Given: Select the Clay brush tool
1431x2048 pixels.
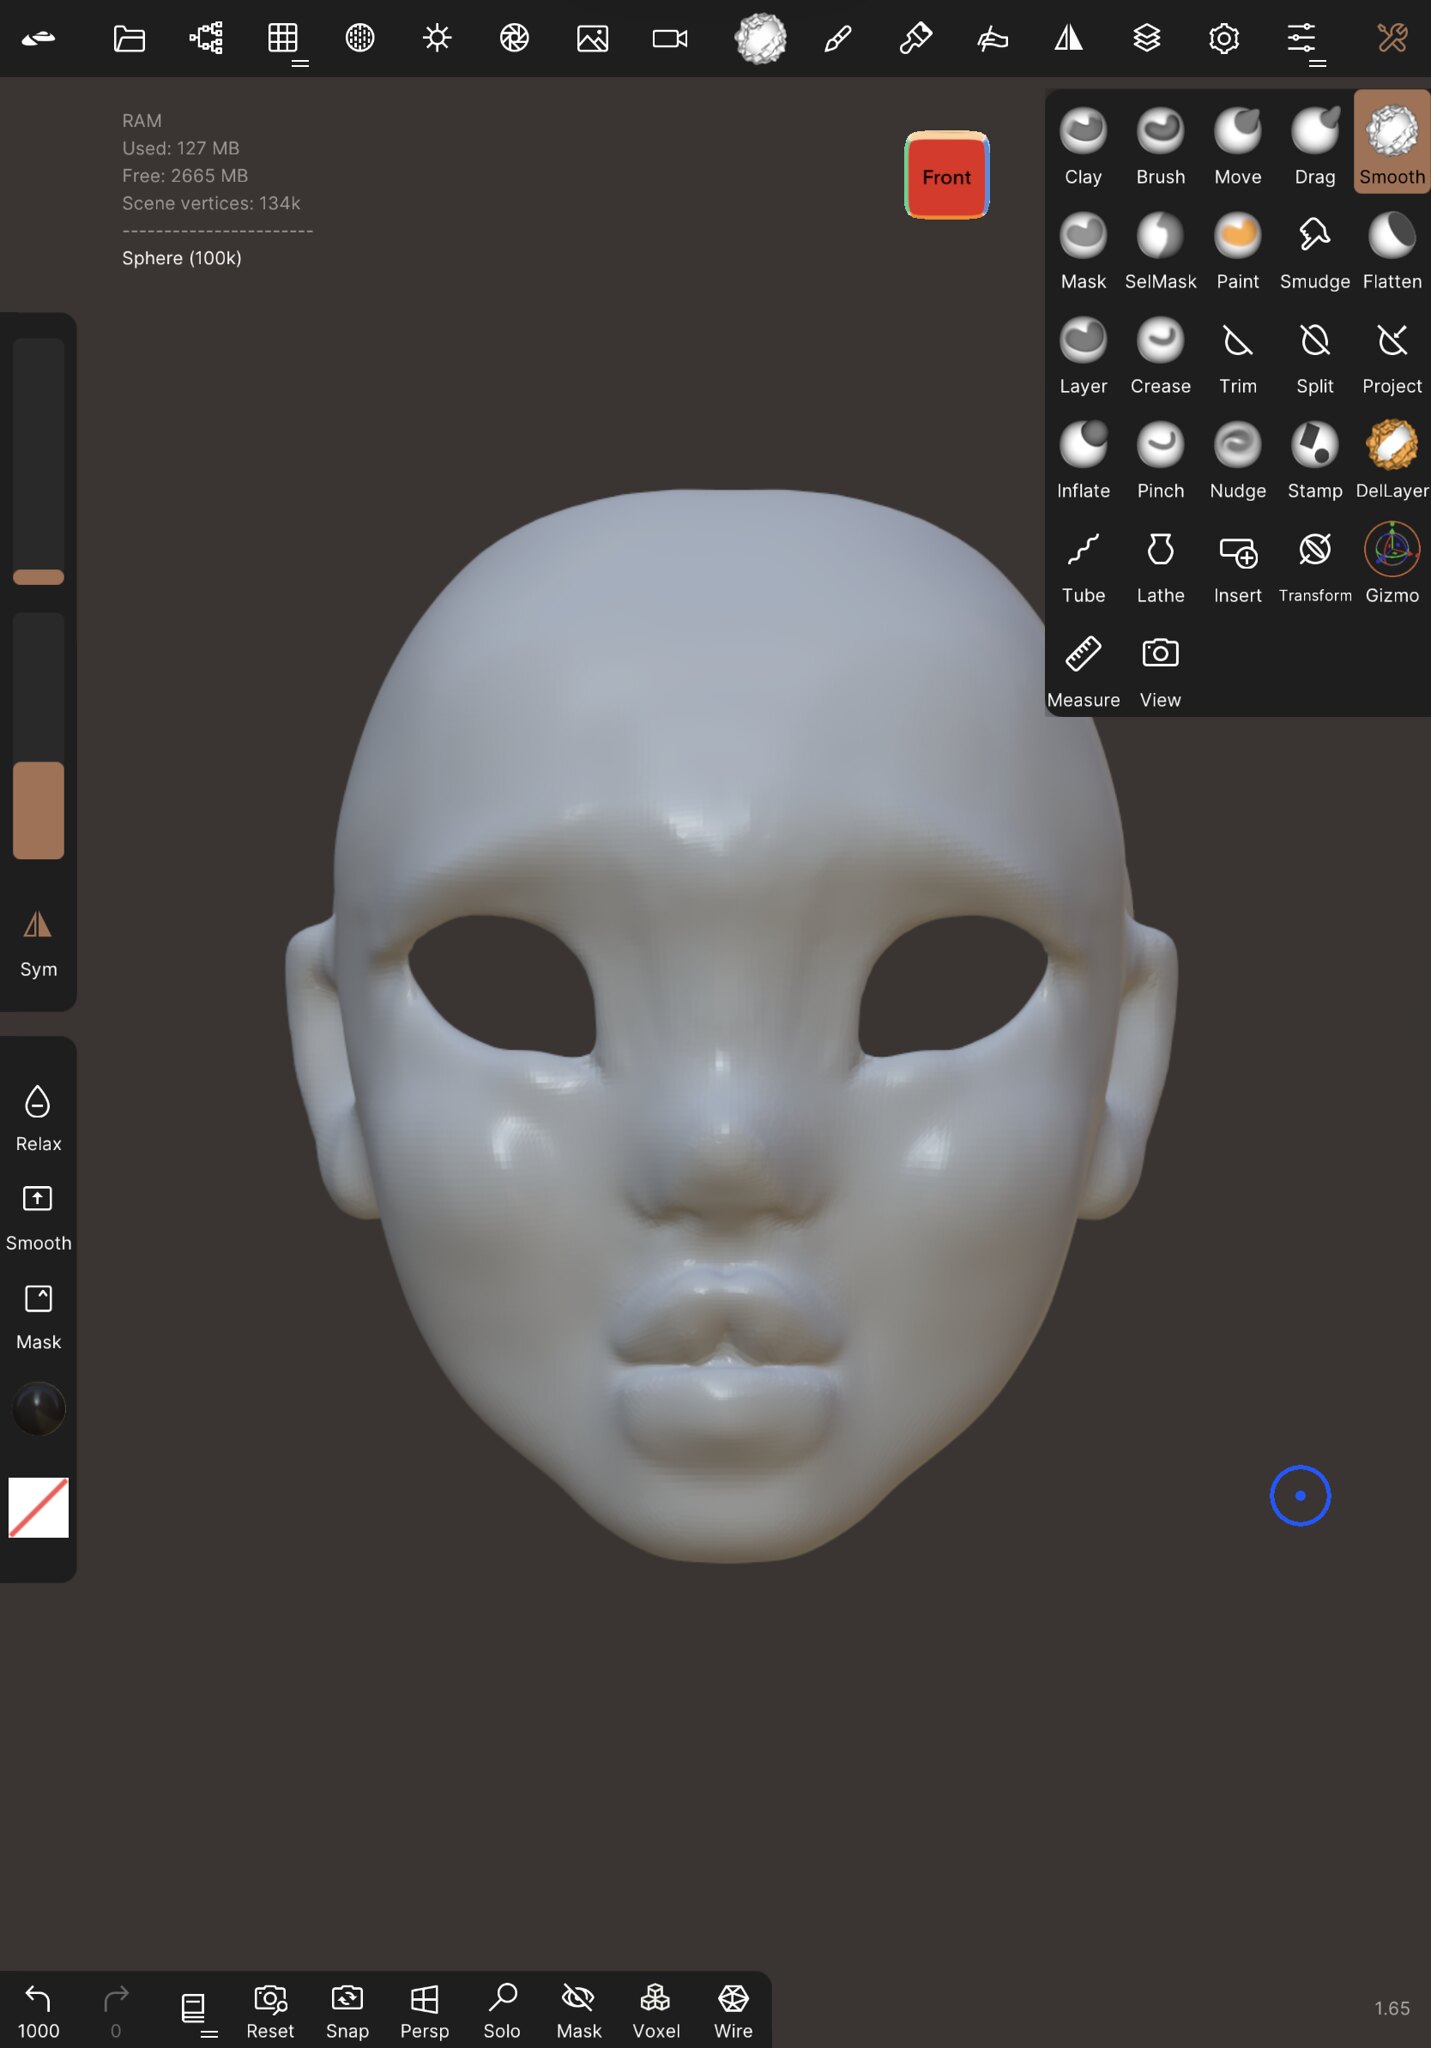Looking at the screenshot, I should [1083, 147].
